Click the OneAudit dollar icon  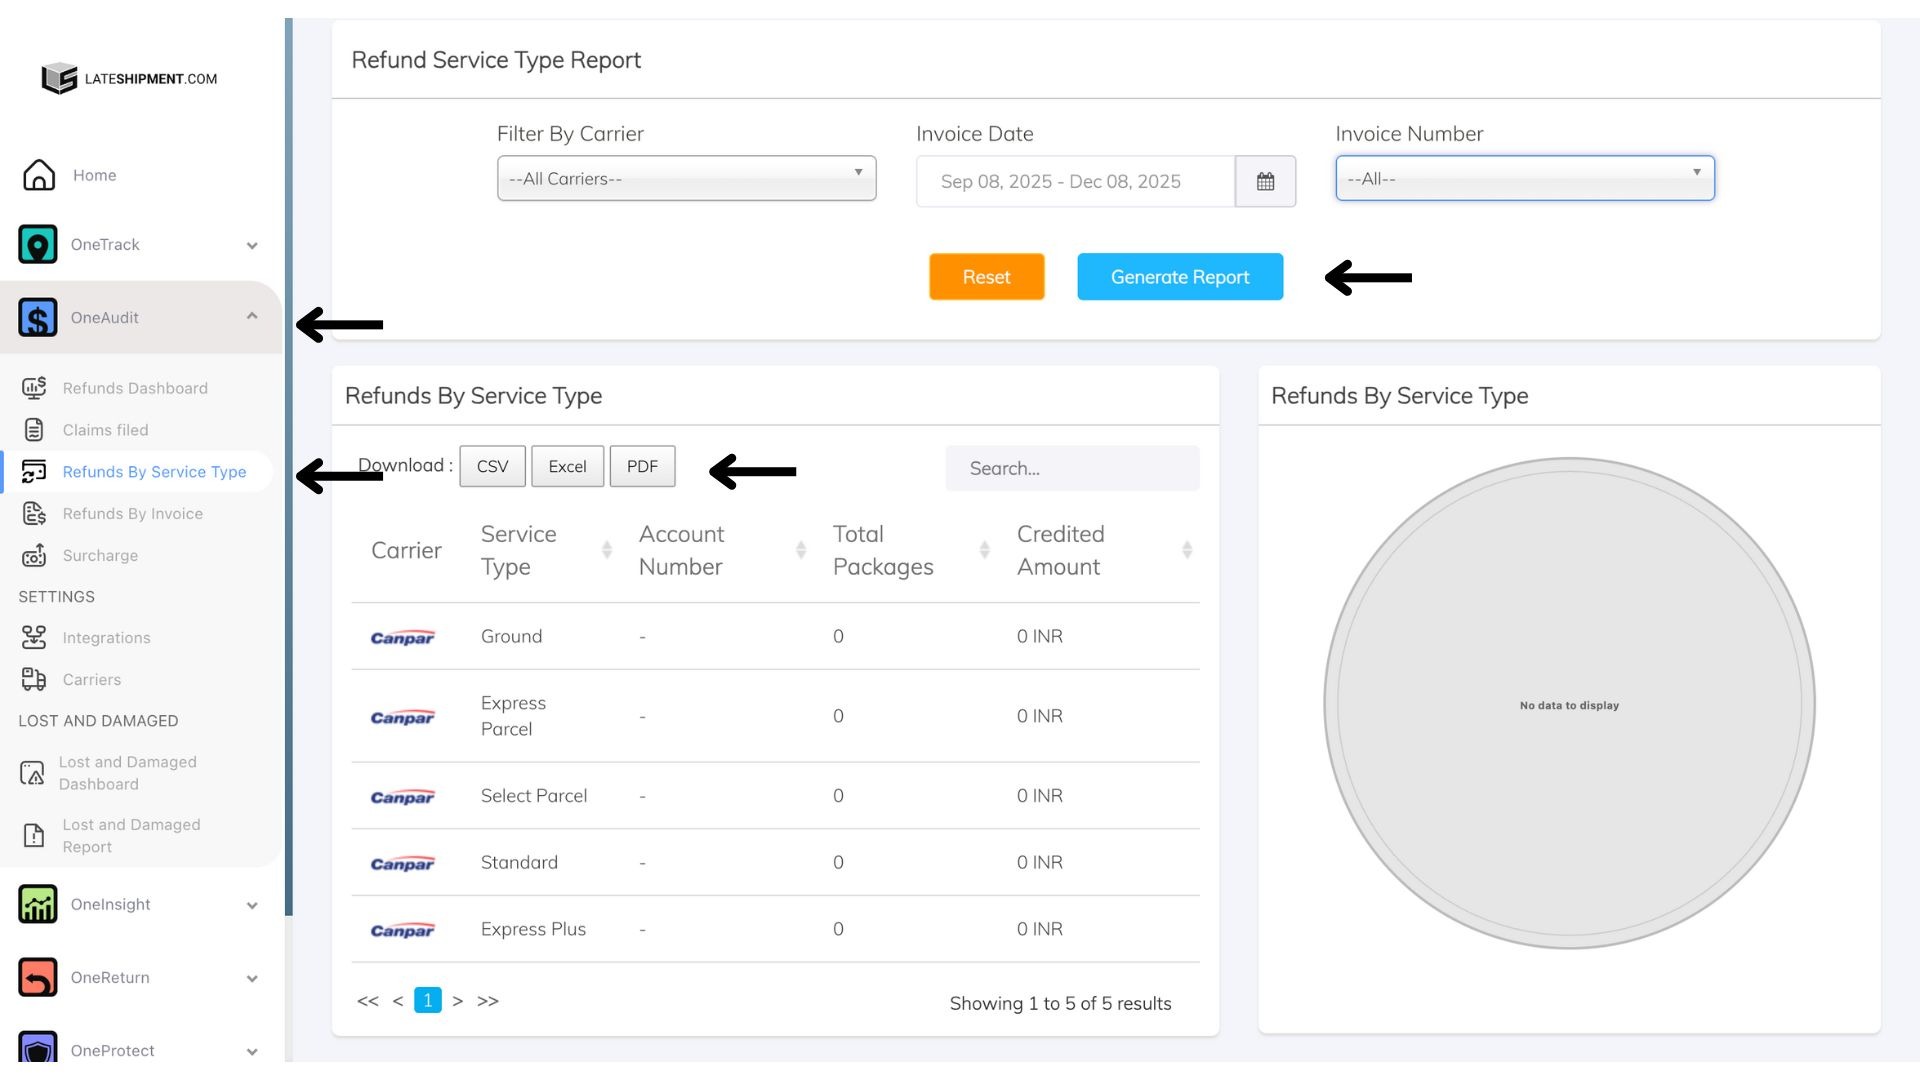[x=38, y=318]
